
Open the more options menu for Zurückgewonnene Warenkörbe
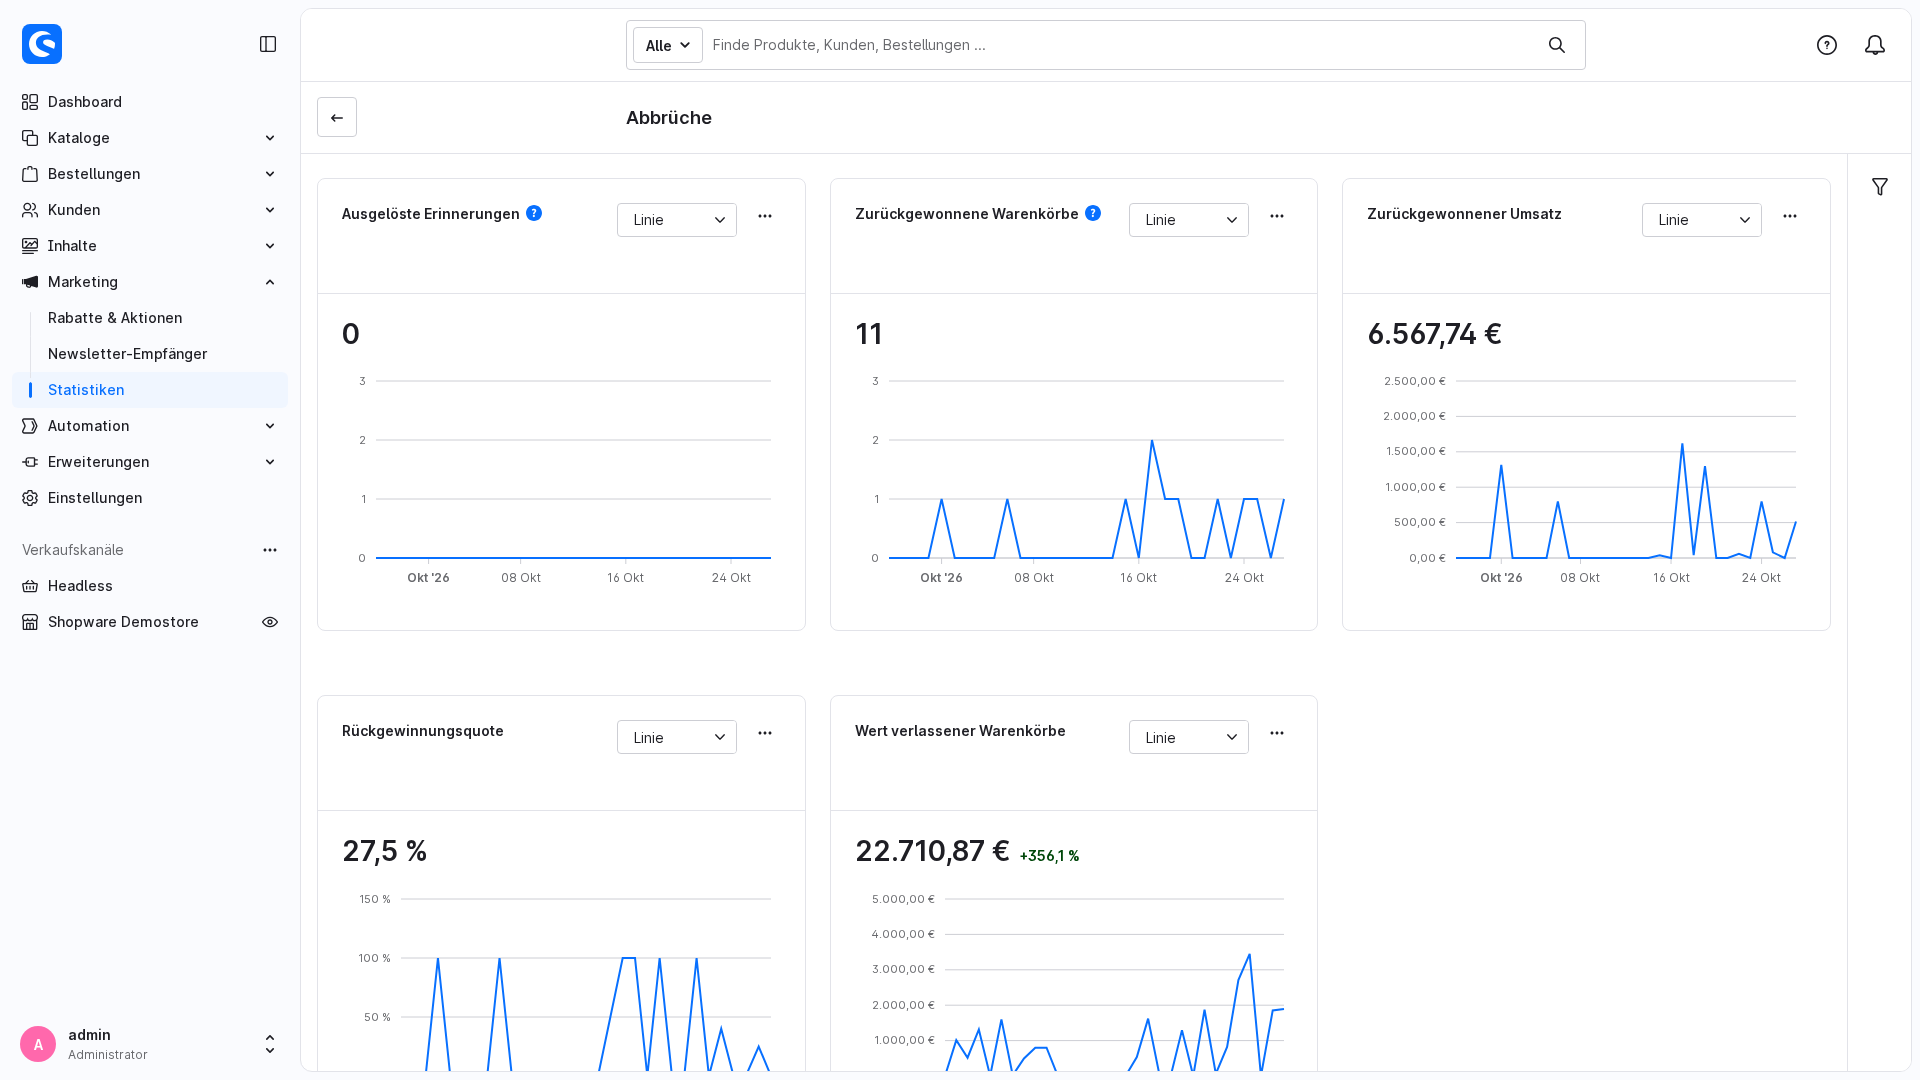point(1277,216)
